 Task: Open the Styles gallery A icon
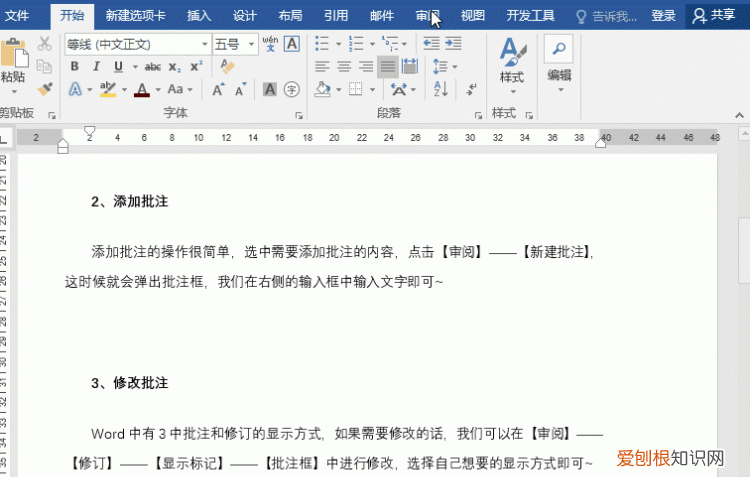[512, 53]
